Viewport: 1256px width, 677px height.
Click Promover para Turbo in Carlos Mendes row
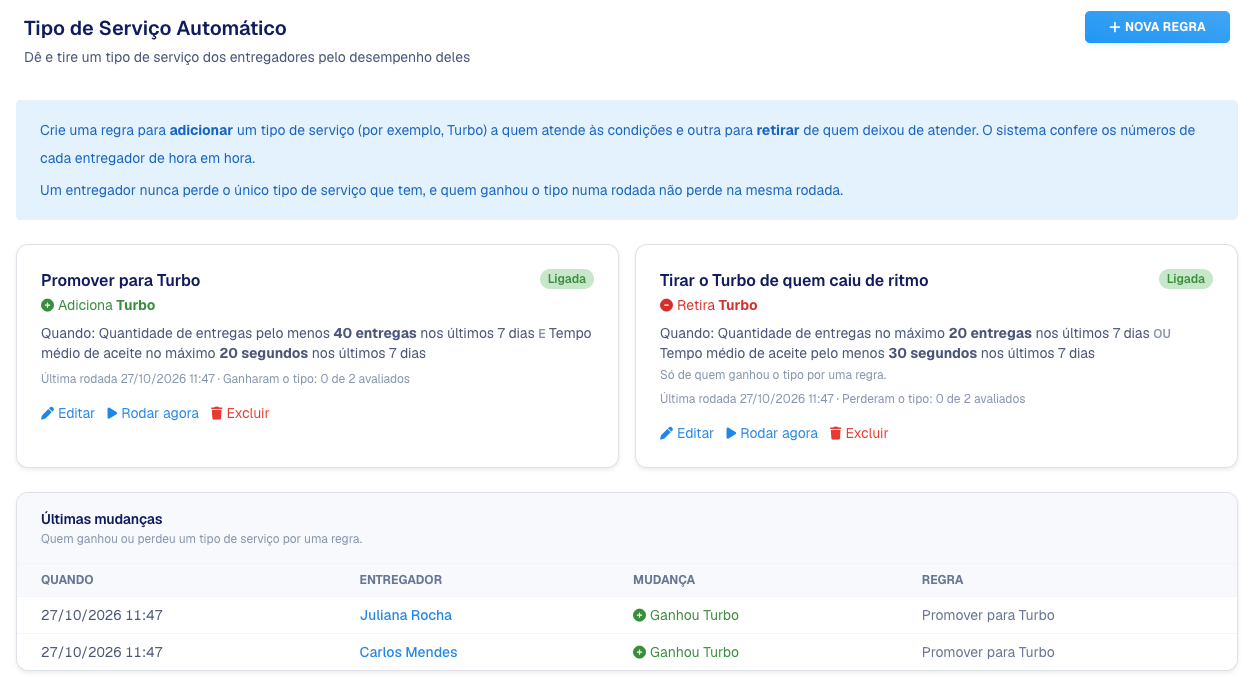[x=988, y=652]
